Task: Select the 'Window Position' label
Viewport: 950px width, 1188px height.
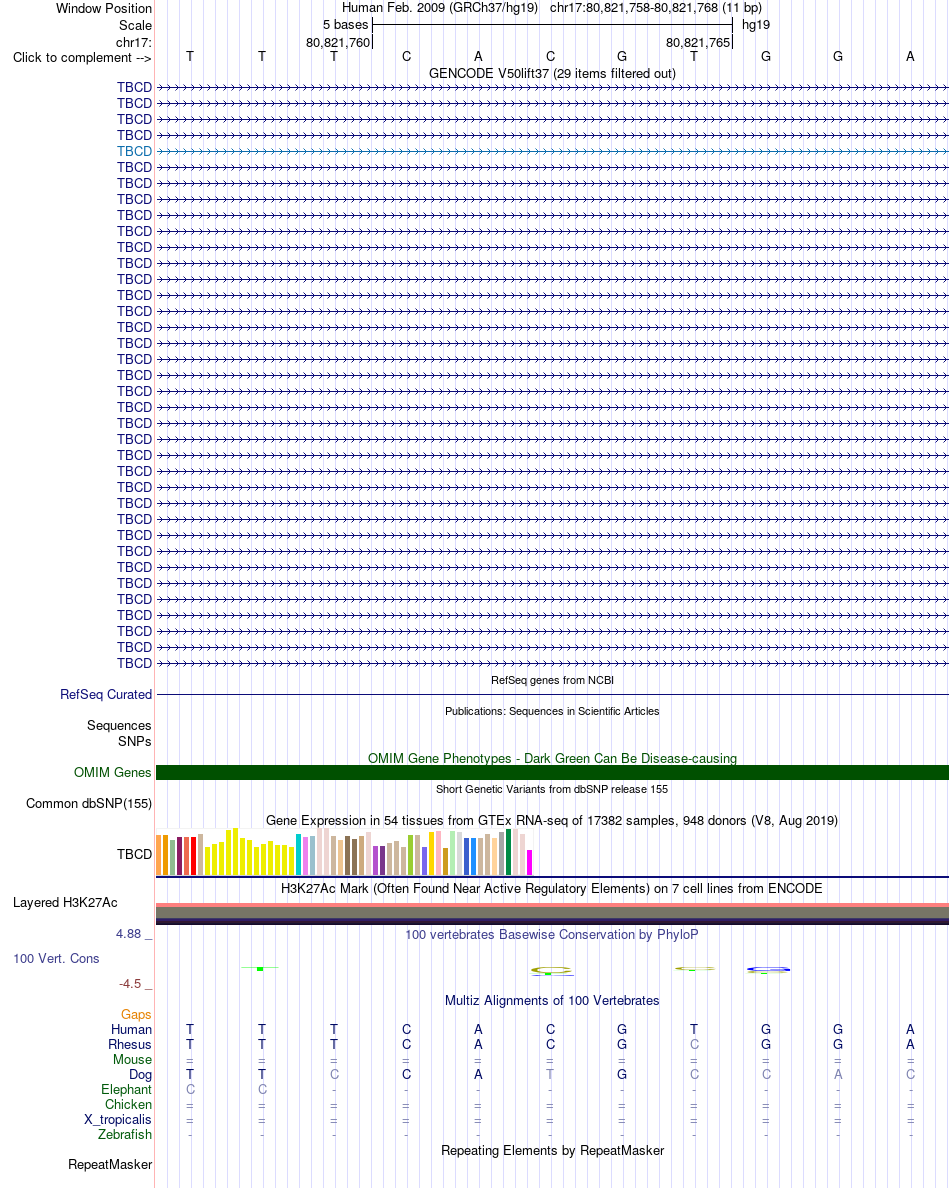Action: coord(104,8)
